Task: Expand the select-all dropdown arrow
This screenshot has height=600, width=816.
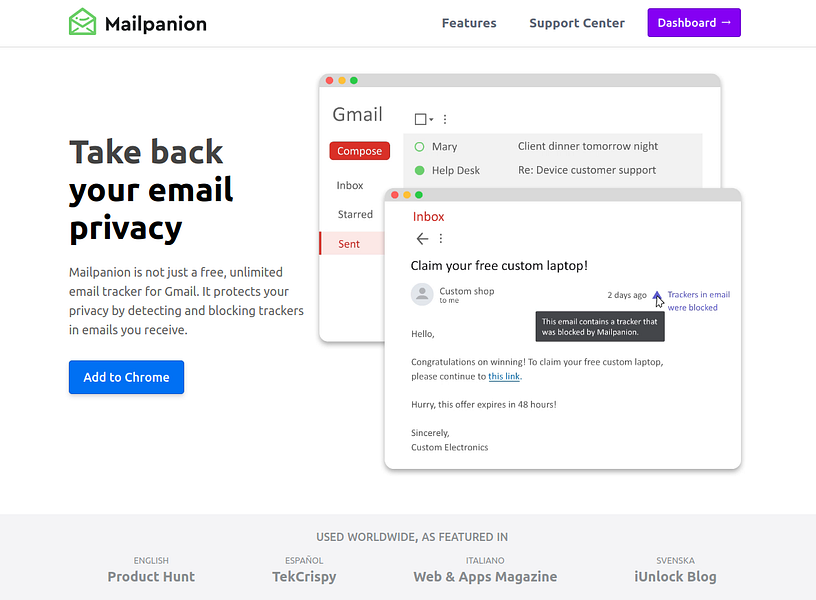Action: point(431,120)
